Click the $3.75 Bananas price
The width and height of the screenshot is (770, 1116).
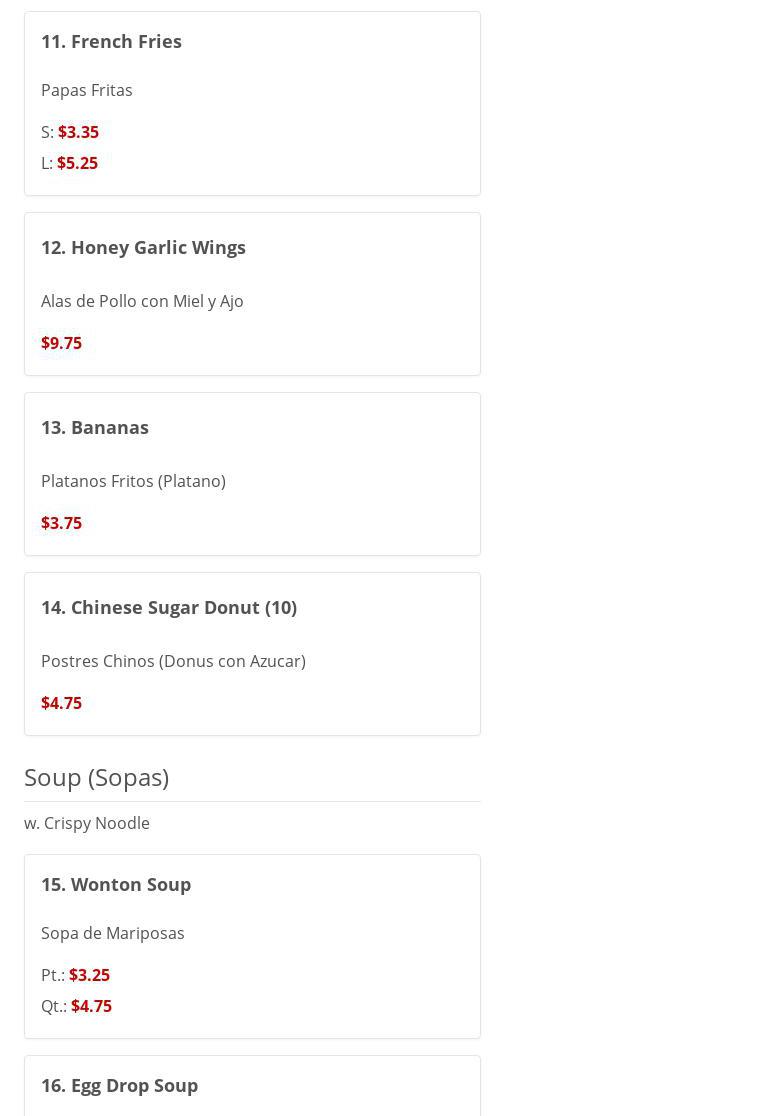click(61, 523)
